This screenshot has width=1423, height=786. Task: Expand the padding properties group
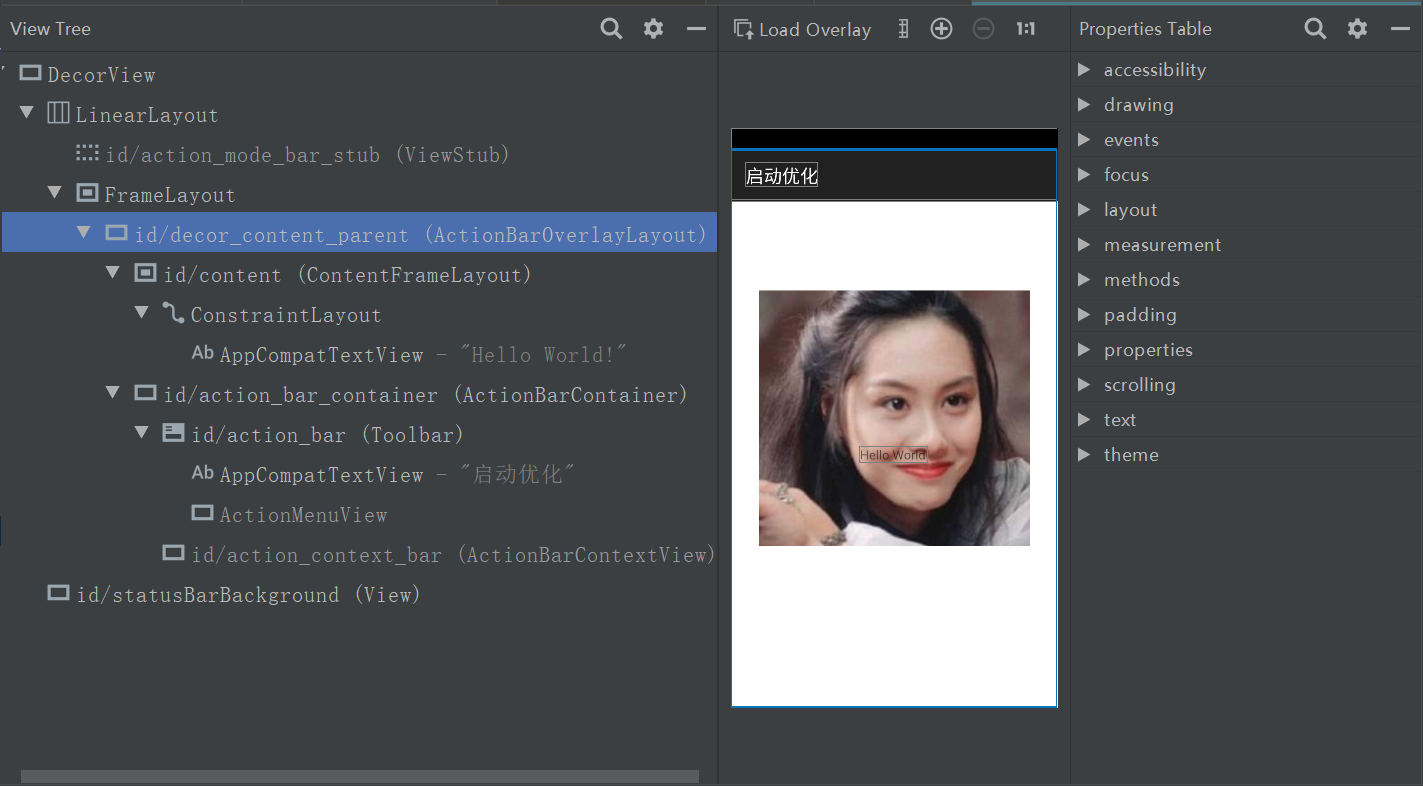[x=1084, y=315]
